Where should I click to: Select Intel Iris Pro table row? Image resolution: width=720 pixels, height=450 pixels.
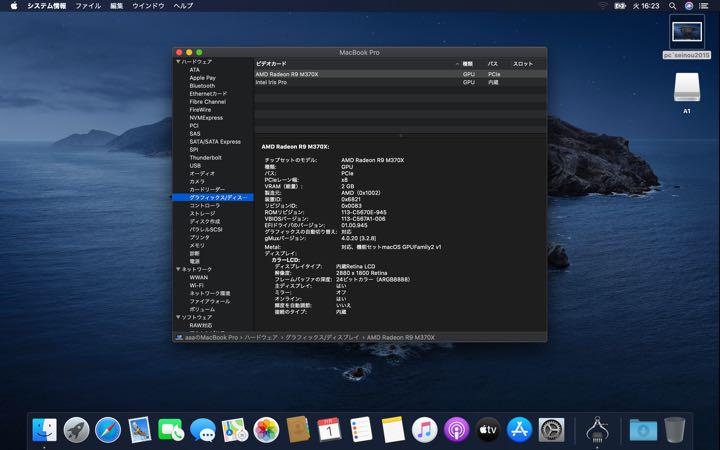pos(400,82)
